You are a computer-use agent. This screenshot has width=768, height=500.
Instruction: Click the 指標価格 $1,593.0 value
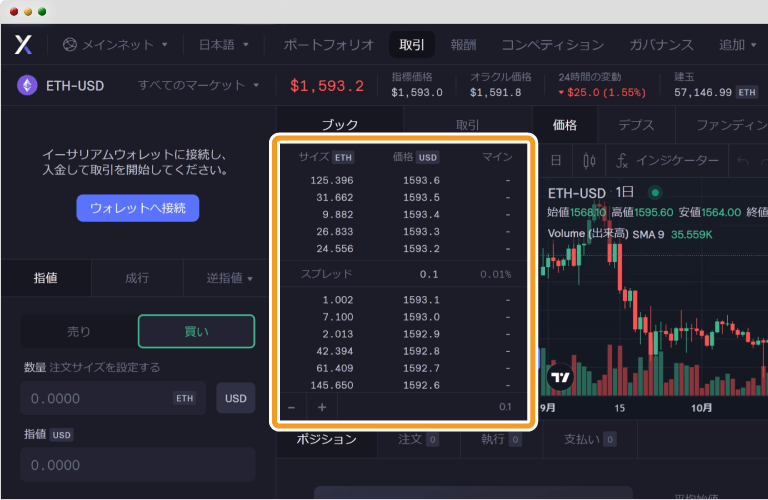[x=417, y=93]
